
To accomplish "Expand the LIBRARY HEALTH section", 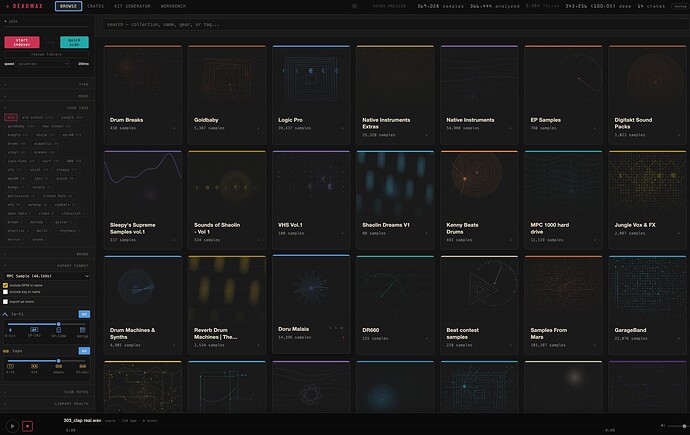I will [47, 403].
